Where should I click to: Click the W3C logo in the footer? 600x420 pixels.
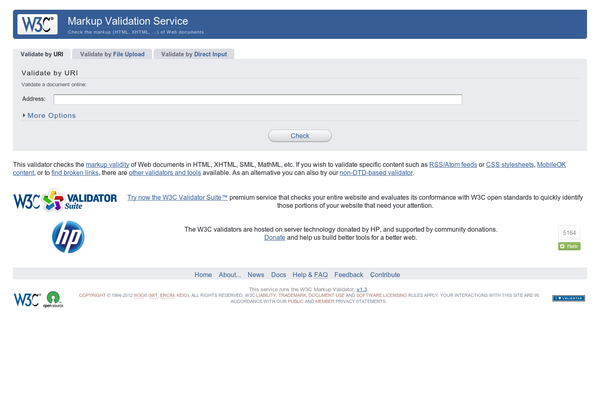point(27,300)
